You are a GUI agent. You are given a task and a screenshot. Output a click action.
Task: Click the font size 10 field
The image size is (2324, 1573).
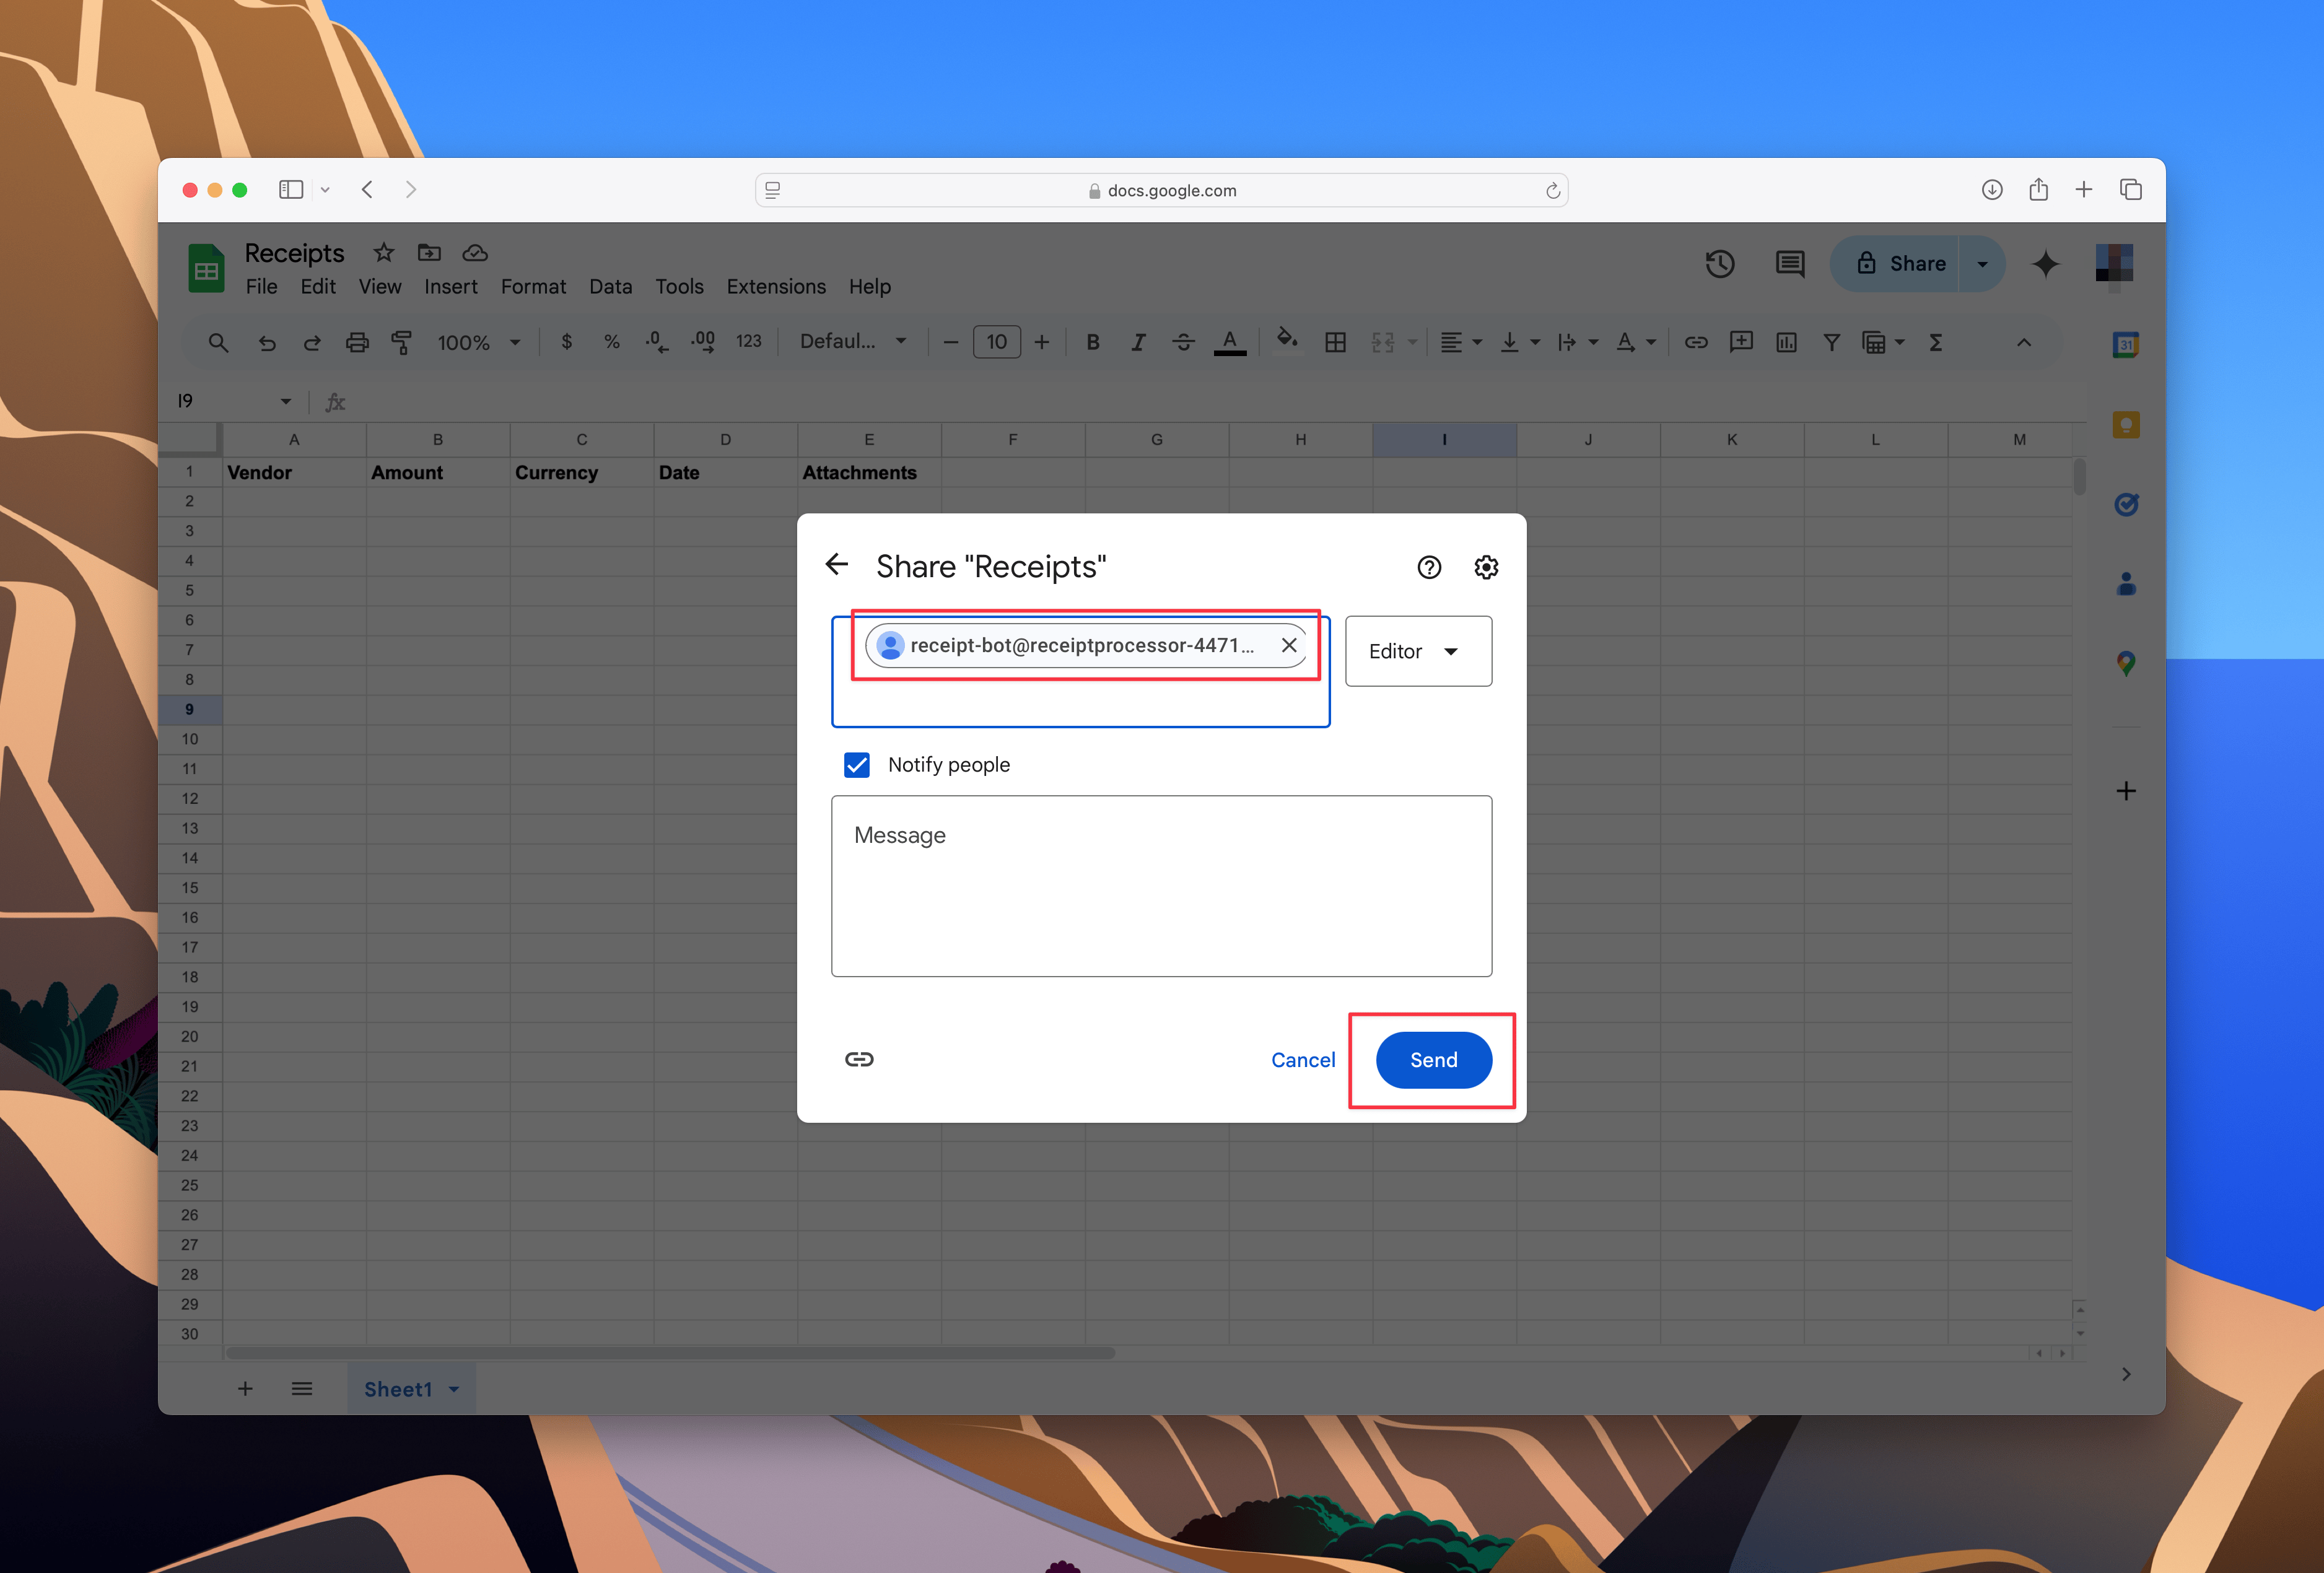(997, 342)
